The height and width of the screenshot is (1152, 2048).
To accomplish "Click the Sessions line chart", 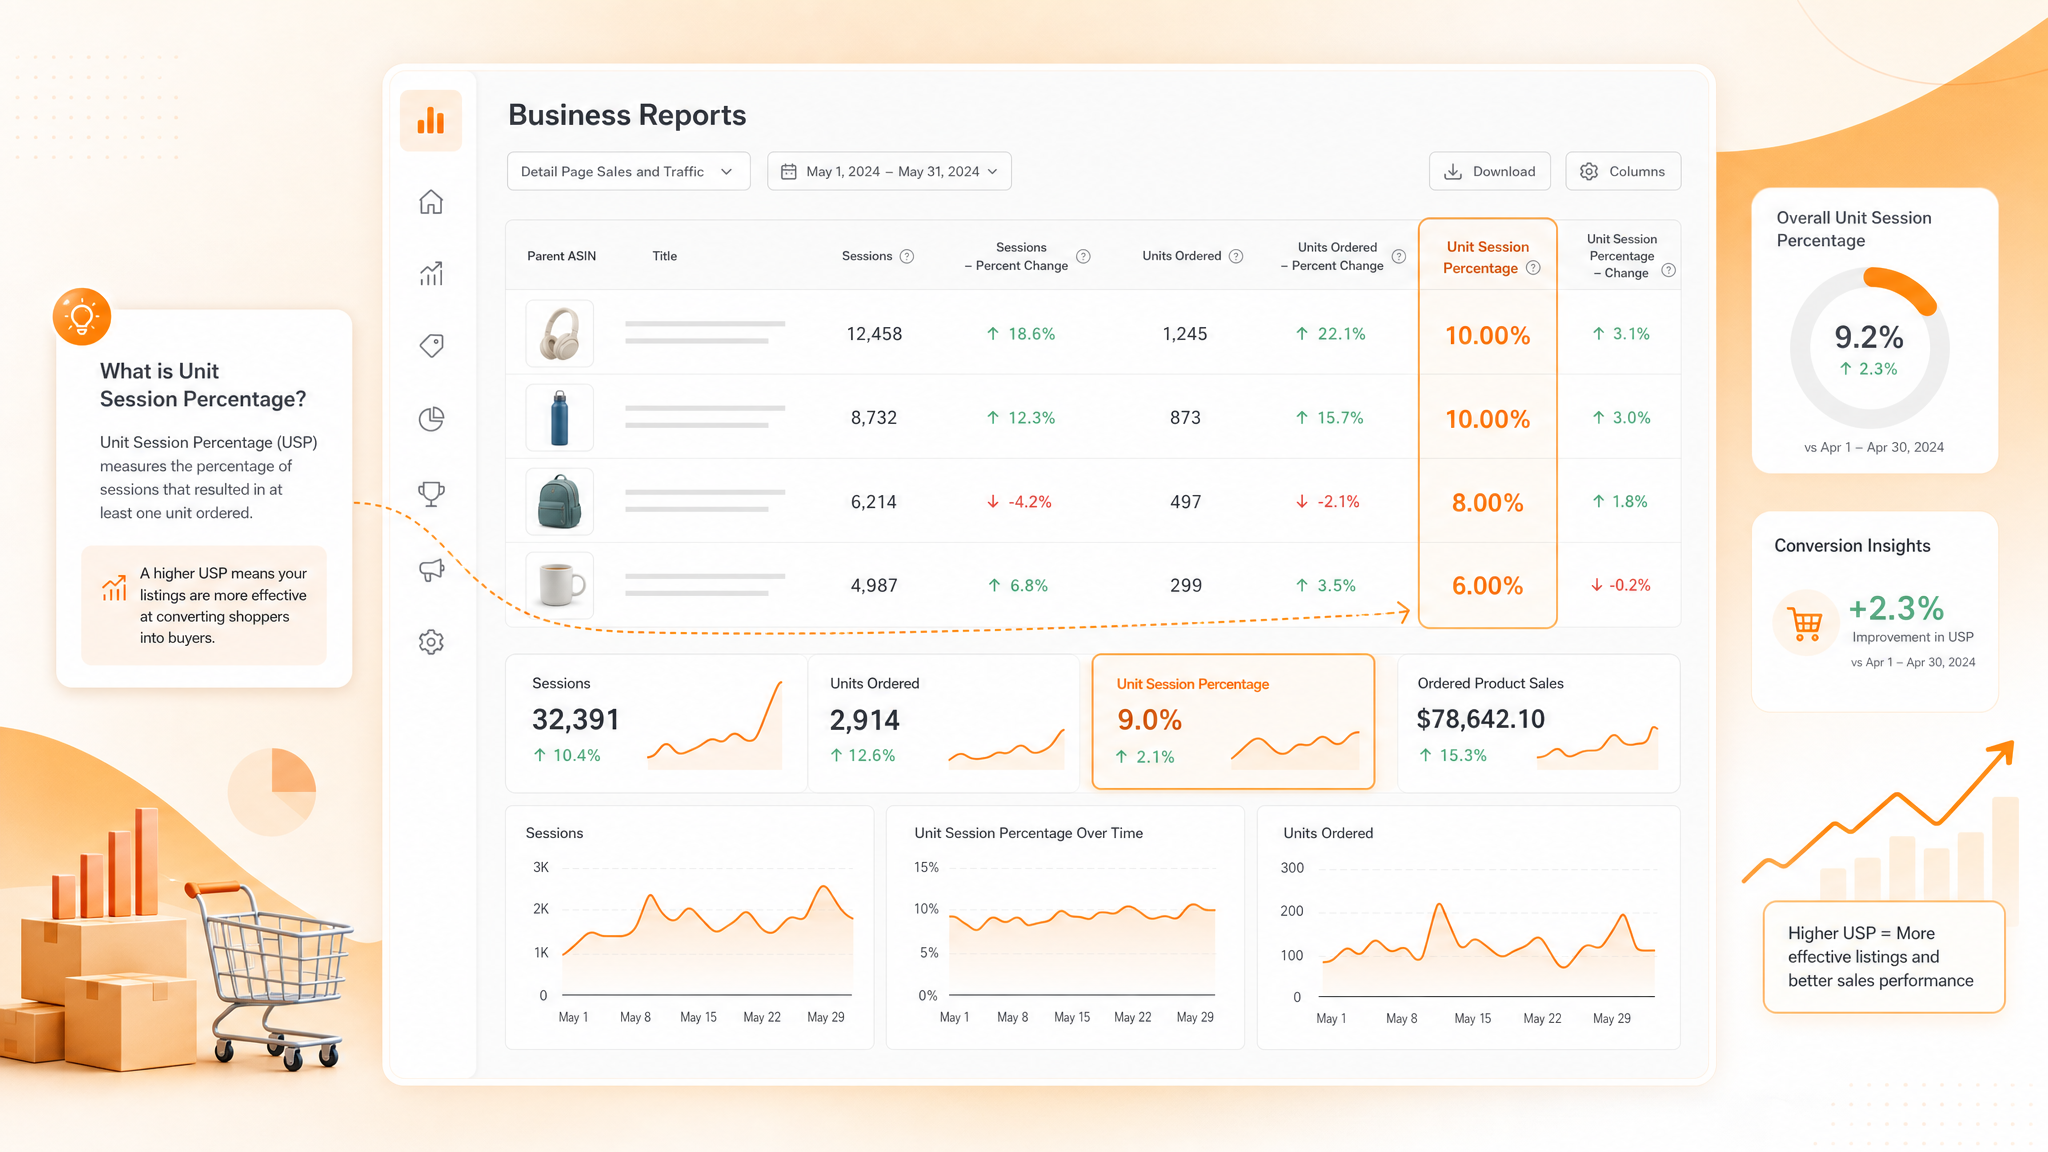I will [690, 928].
